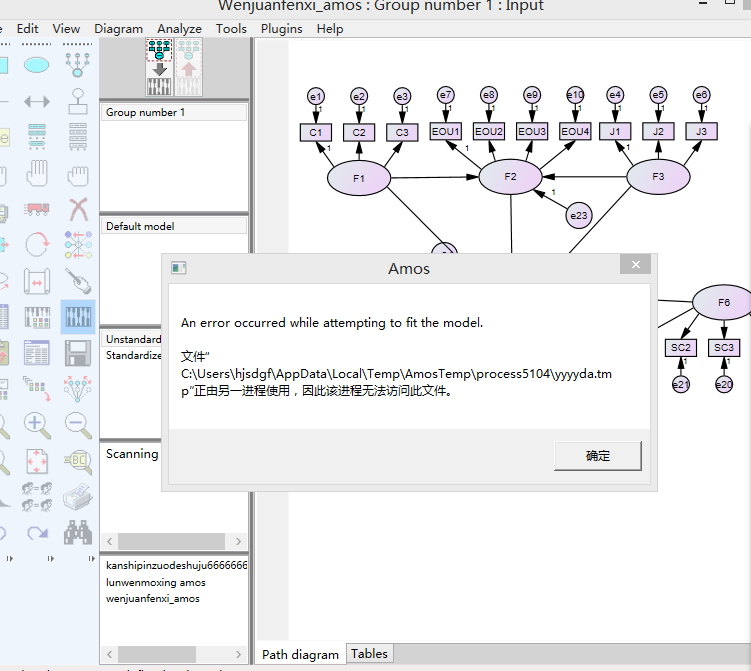
Task: Close the Amos error dialog
Action: coord(636,264)
